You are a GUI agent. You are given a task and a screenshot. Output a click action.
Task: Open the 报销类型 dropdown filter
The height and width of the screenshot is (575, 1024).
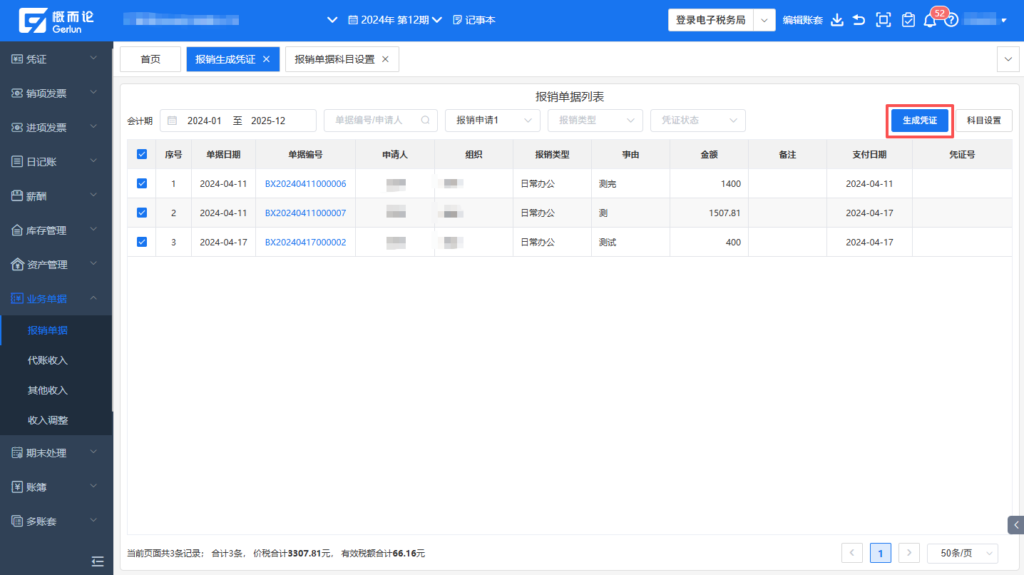(x=594, y=120)
